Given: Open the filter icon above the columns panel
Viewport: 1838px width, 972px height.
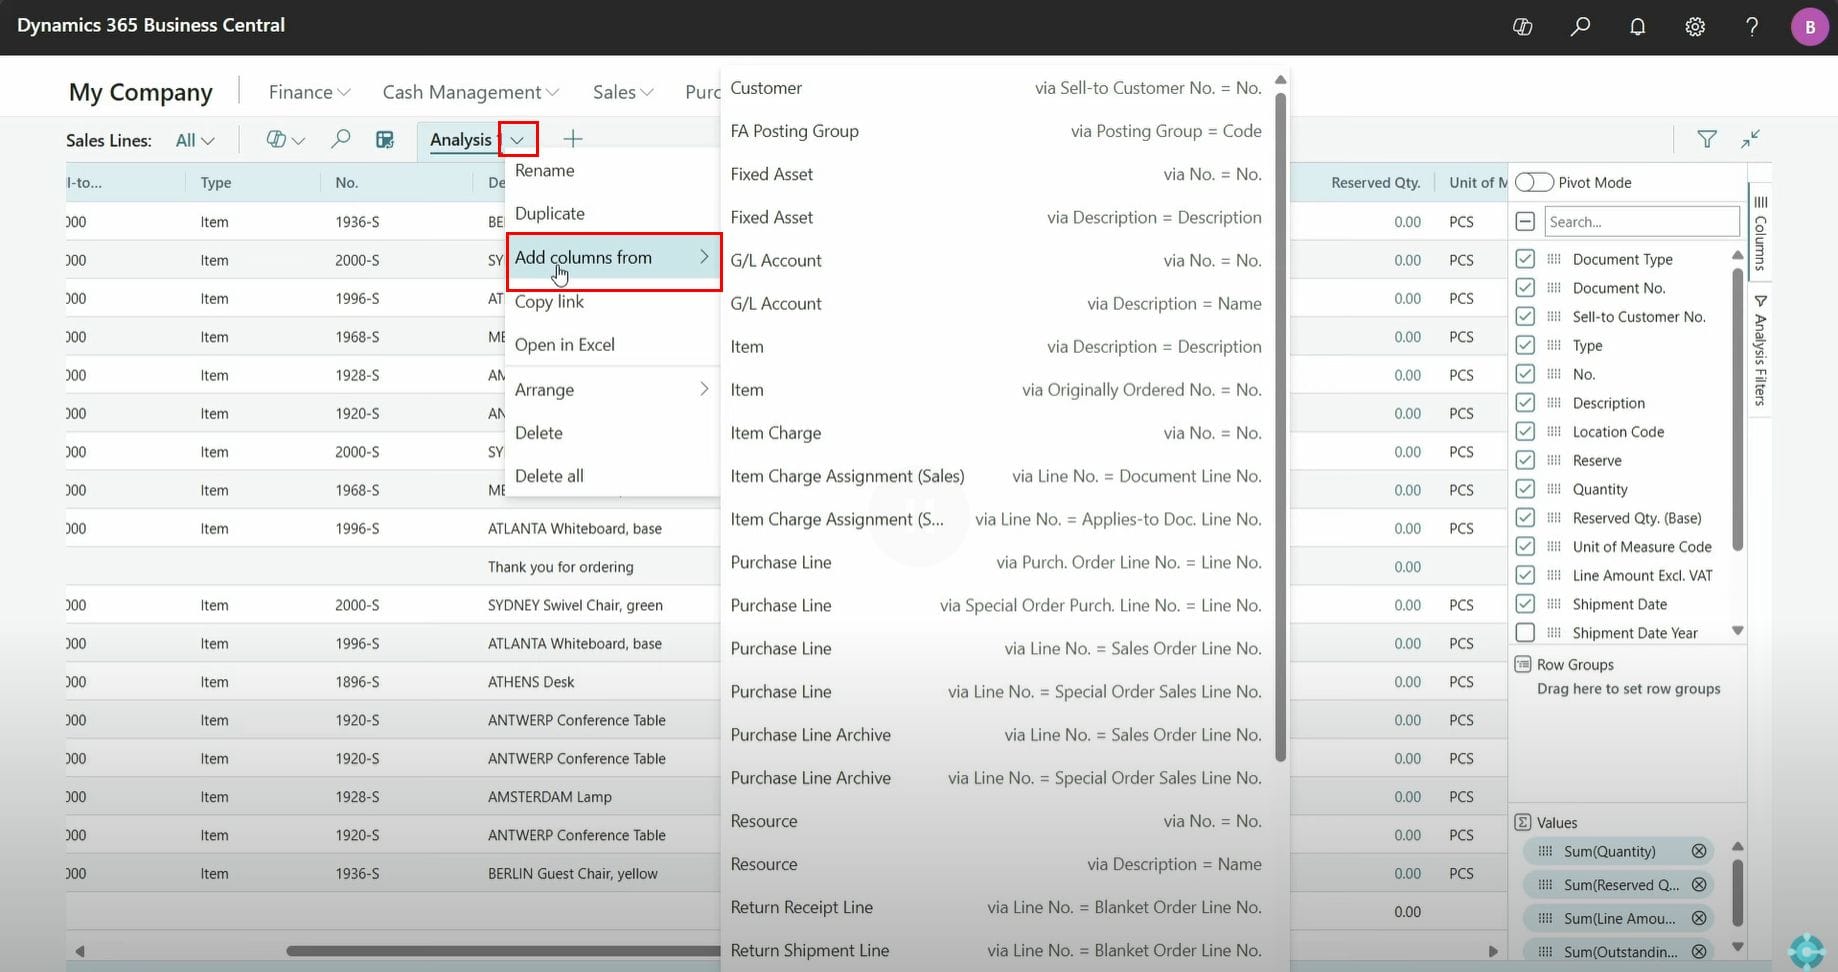Looking at the screenshot, I should coord(1707,139).
